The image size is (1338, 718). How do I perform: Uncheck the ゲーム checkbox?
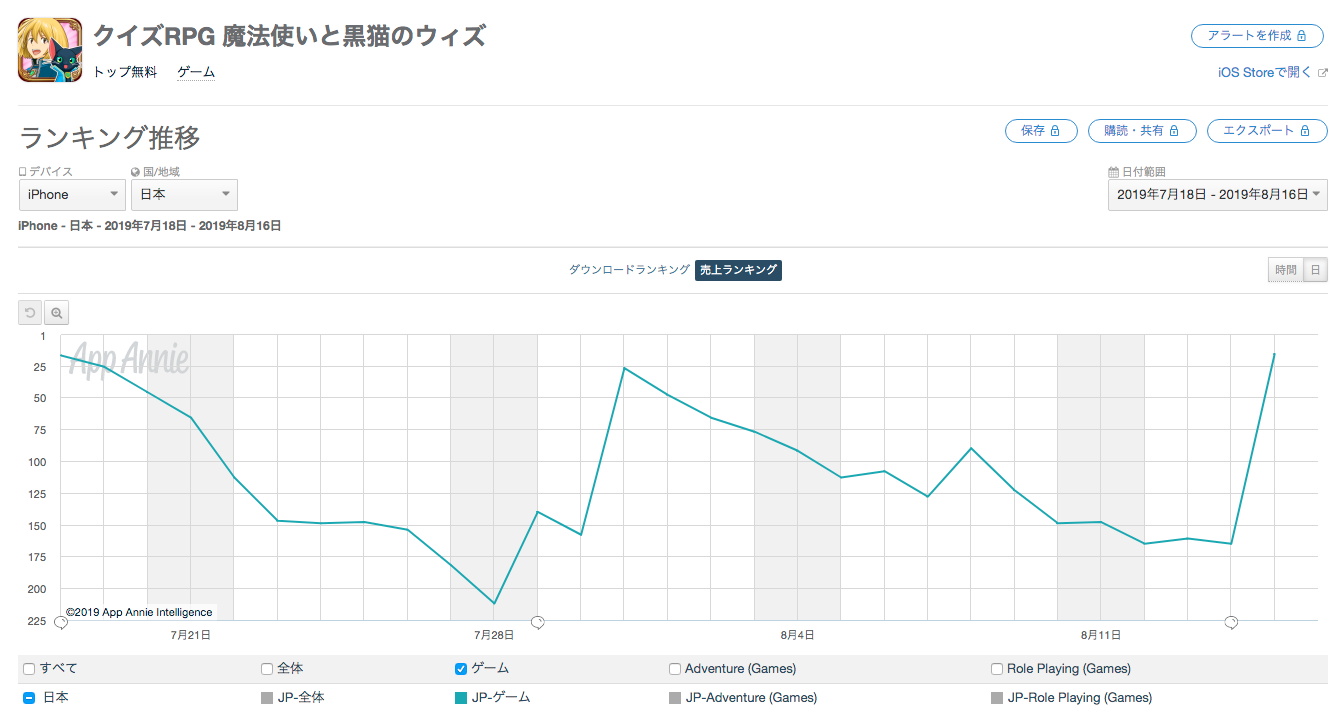coord(461,669)
